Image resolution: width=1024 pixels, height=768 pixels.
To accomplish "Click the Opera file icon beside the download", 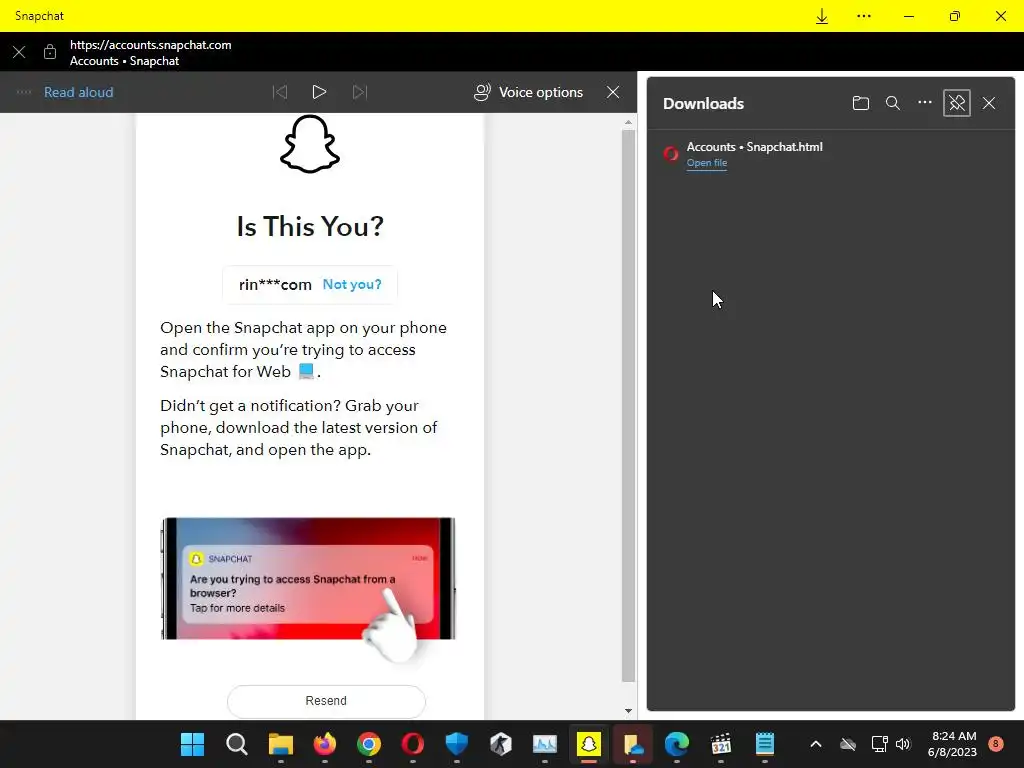I will point(671,154).
